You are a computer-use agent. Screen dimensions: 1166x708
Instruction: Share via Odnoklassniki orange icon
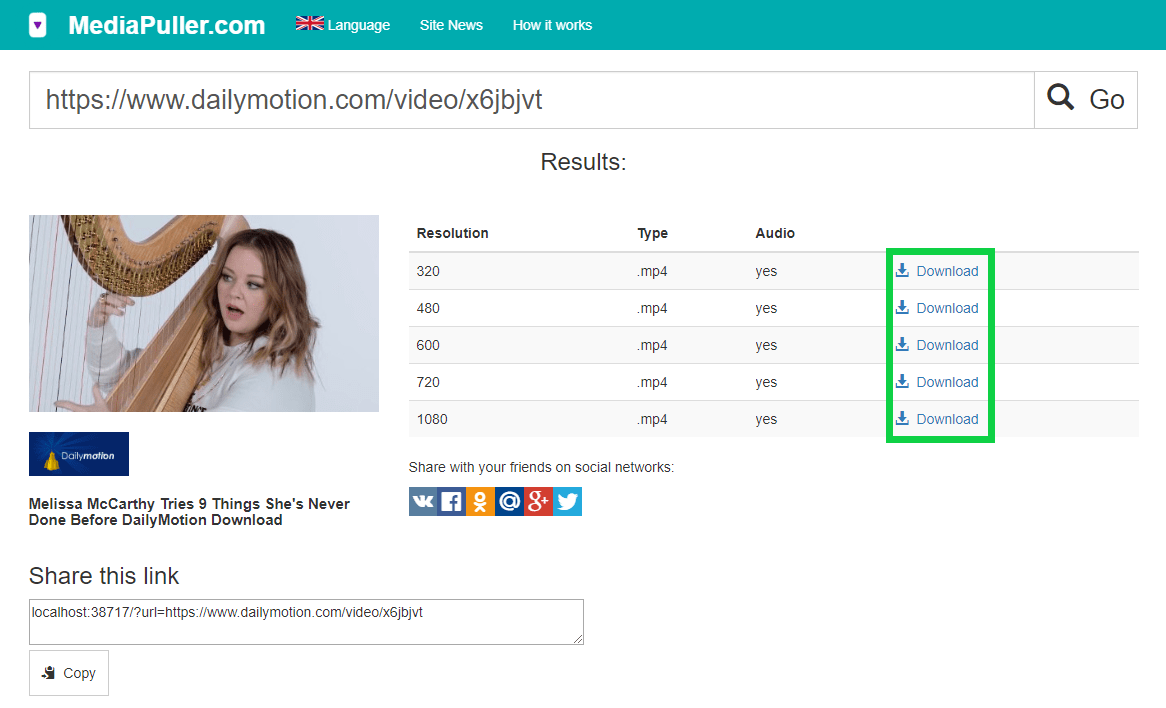[481, 502]
